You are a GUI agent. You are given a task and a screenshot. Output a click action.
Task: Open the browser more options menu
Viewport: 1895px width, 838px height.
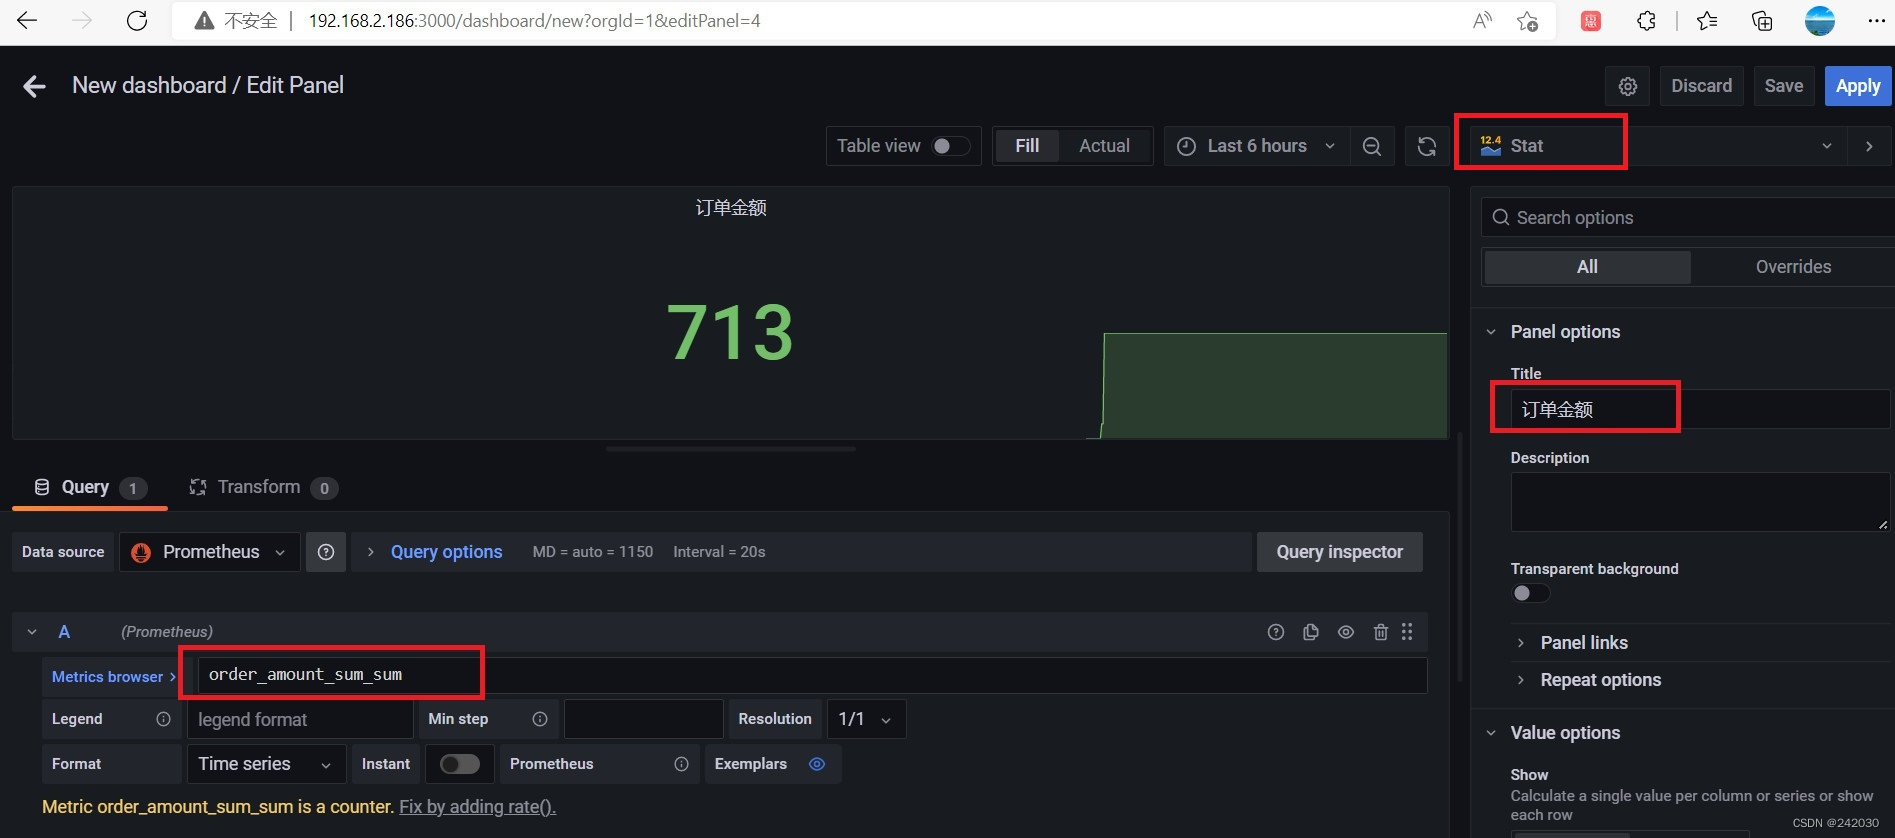tap(1876, 21)
